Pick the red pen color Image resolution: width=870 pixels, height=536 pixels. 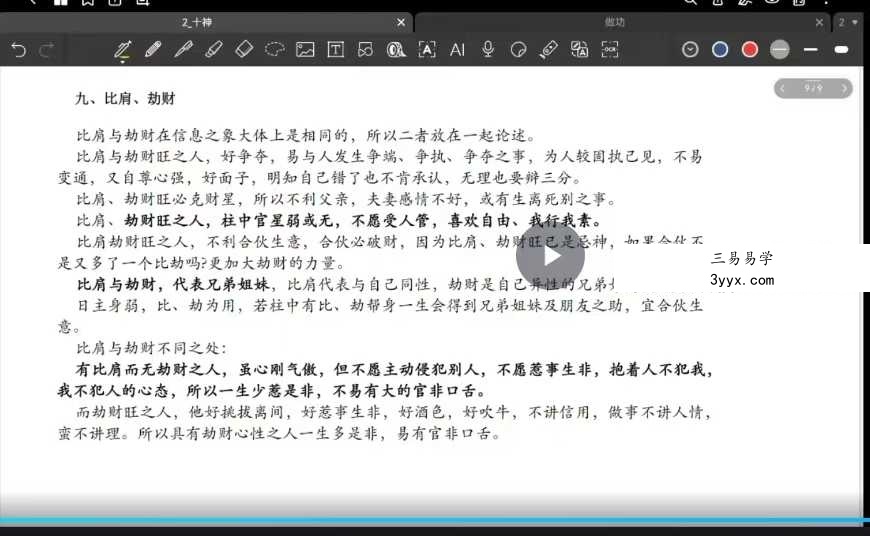(x=750, y=50)
